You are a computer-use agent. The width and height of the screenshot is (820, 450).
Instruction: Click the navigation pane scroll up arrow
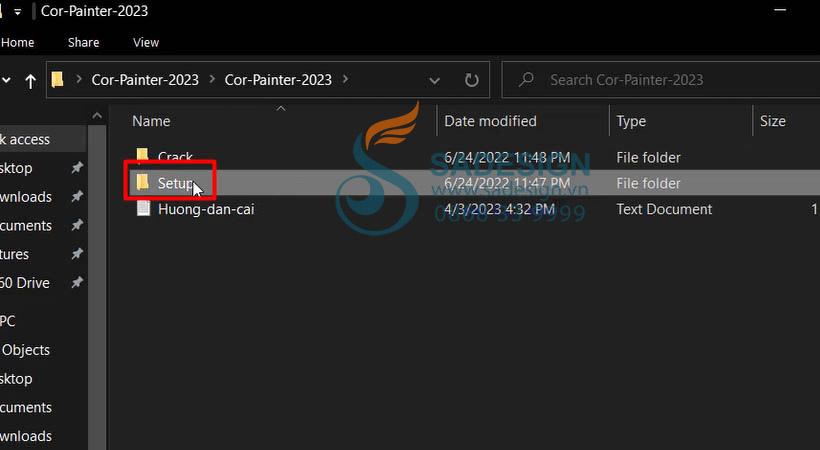(97, 116)
